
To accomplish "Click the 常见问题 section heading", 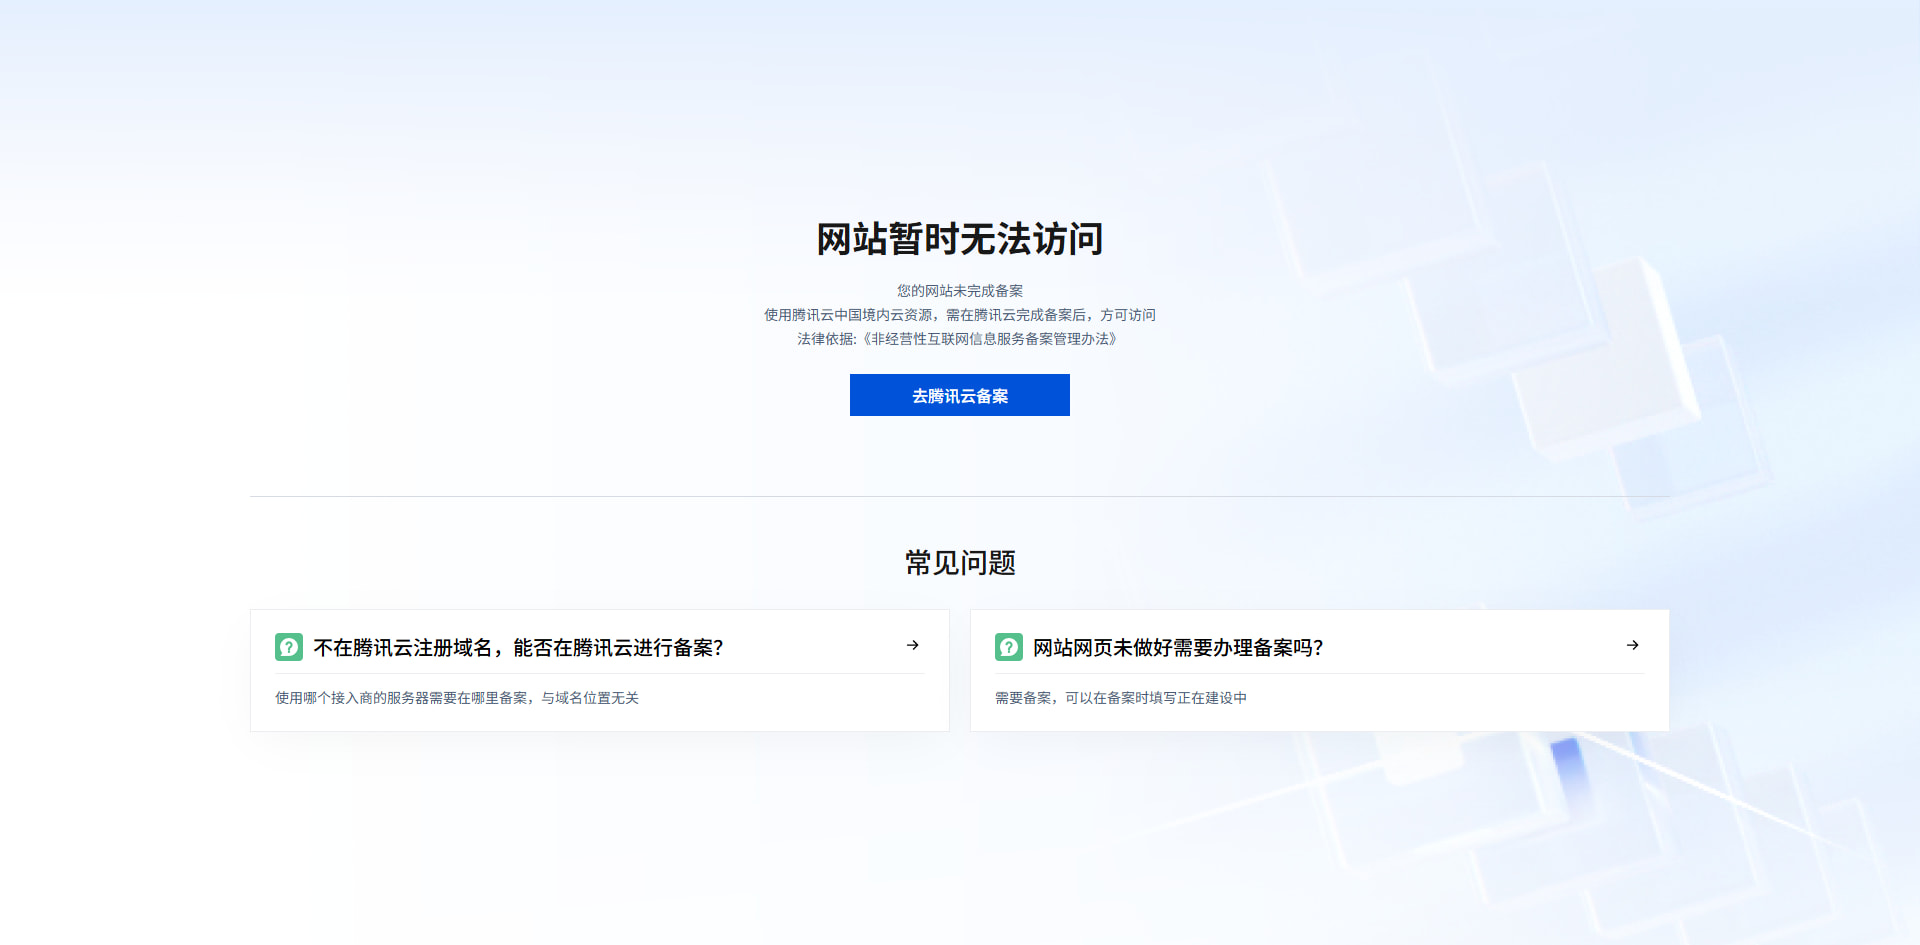I will pyautogui.click(x=960, y=563).
